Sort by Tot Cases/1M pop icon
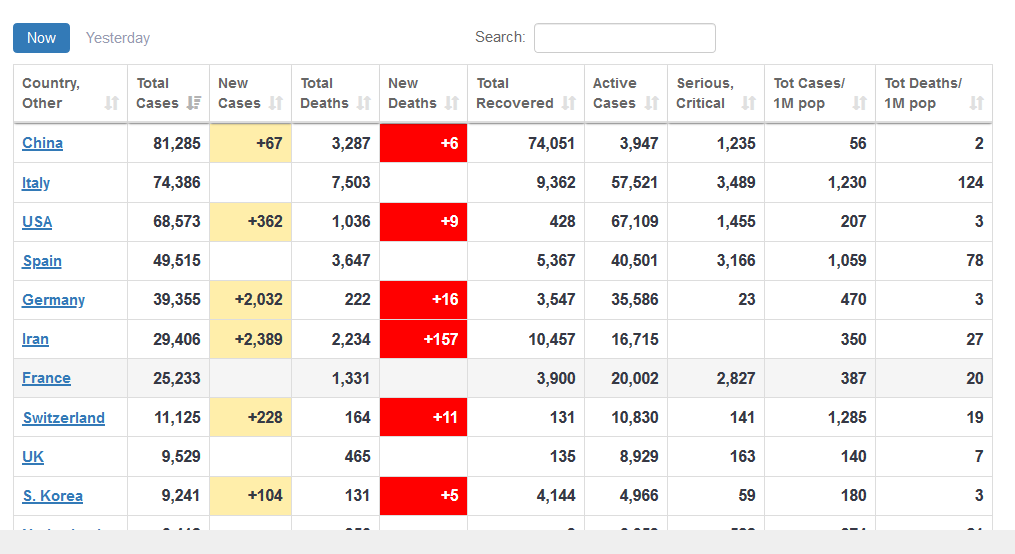 coord(860,103)
